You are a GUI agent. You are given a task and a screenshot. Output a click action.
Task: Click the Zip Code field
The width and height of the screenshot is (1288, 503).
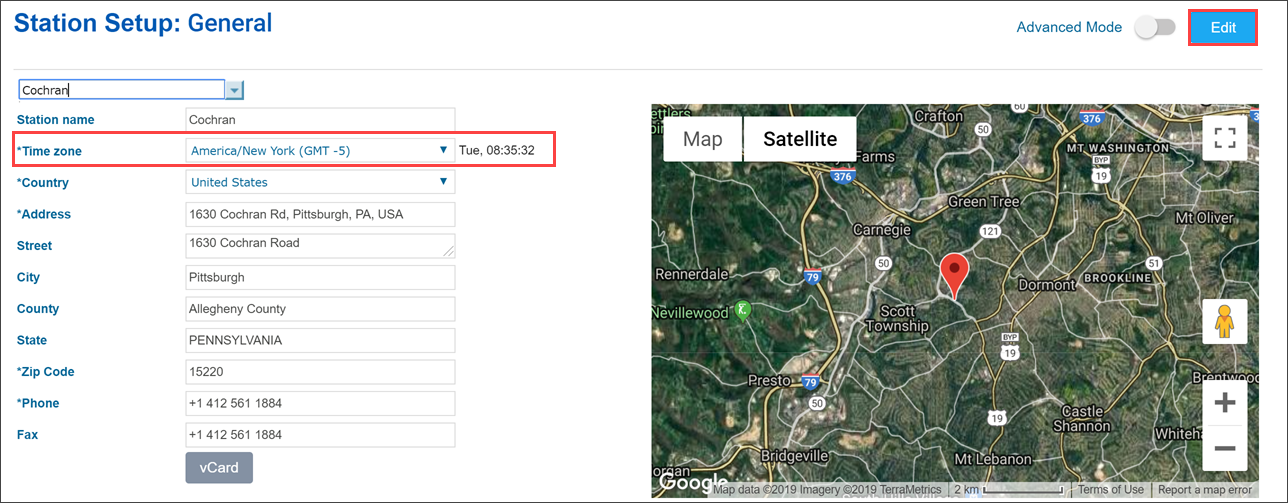coord(320,372)
